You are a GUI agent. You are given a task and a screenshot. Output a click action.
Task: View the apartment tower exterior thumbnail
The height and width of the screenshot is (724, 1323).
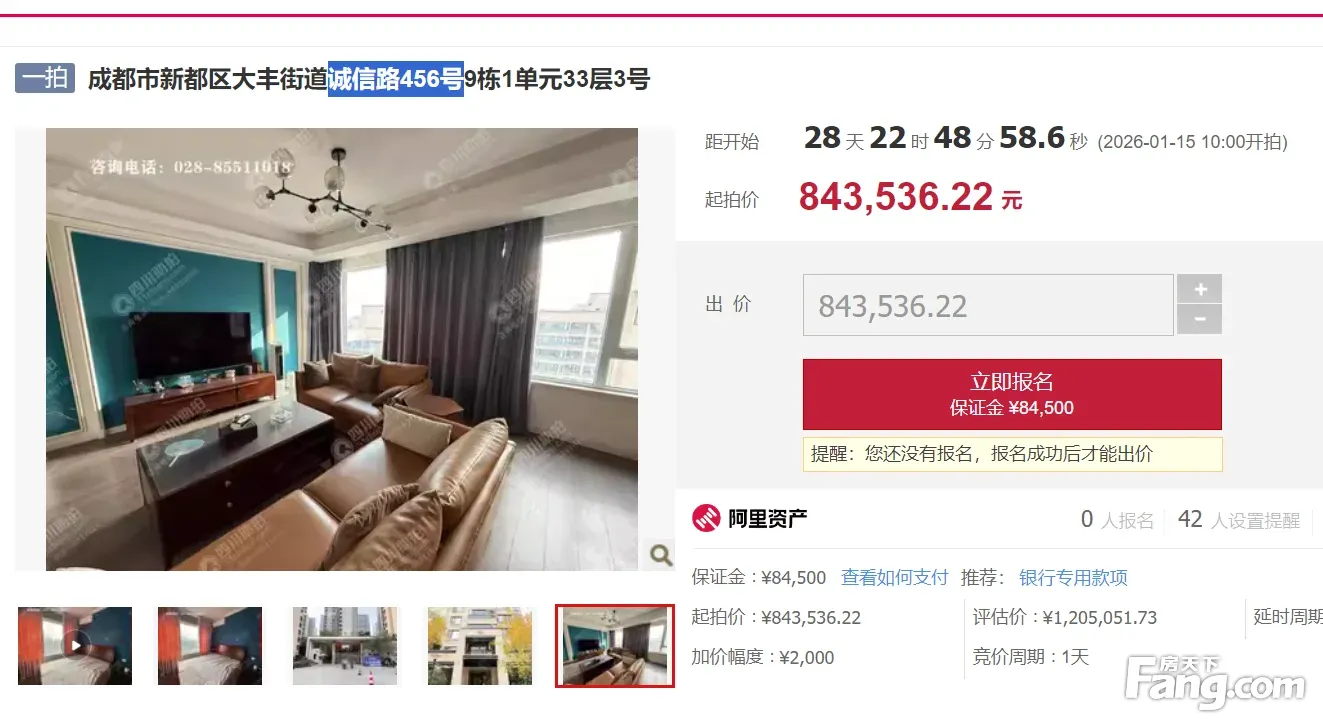pos(480,646)
